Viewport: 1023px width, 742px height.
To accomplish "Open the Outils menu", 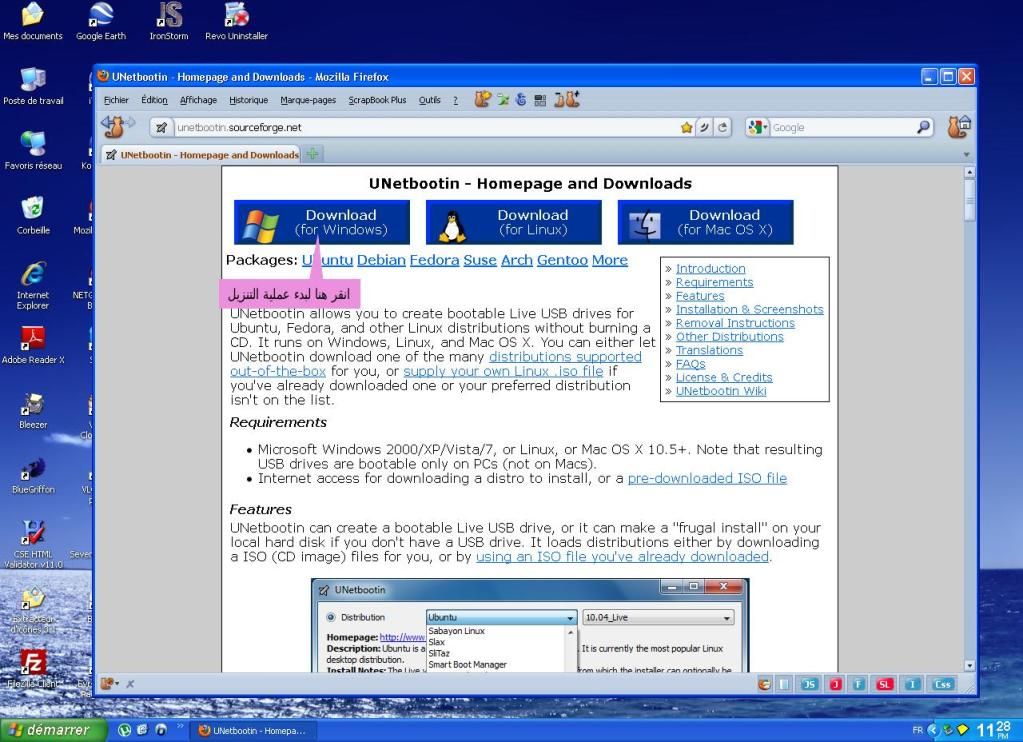I will [429, 100].
